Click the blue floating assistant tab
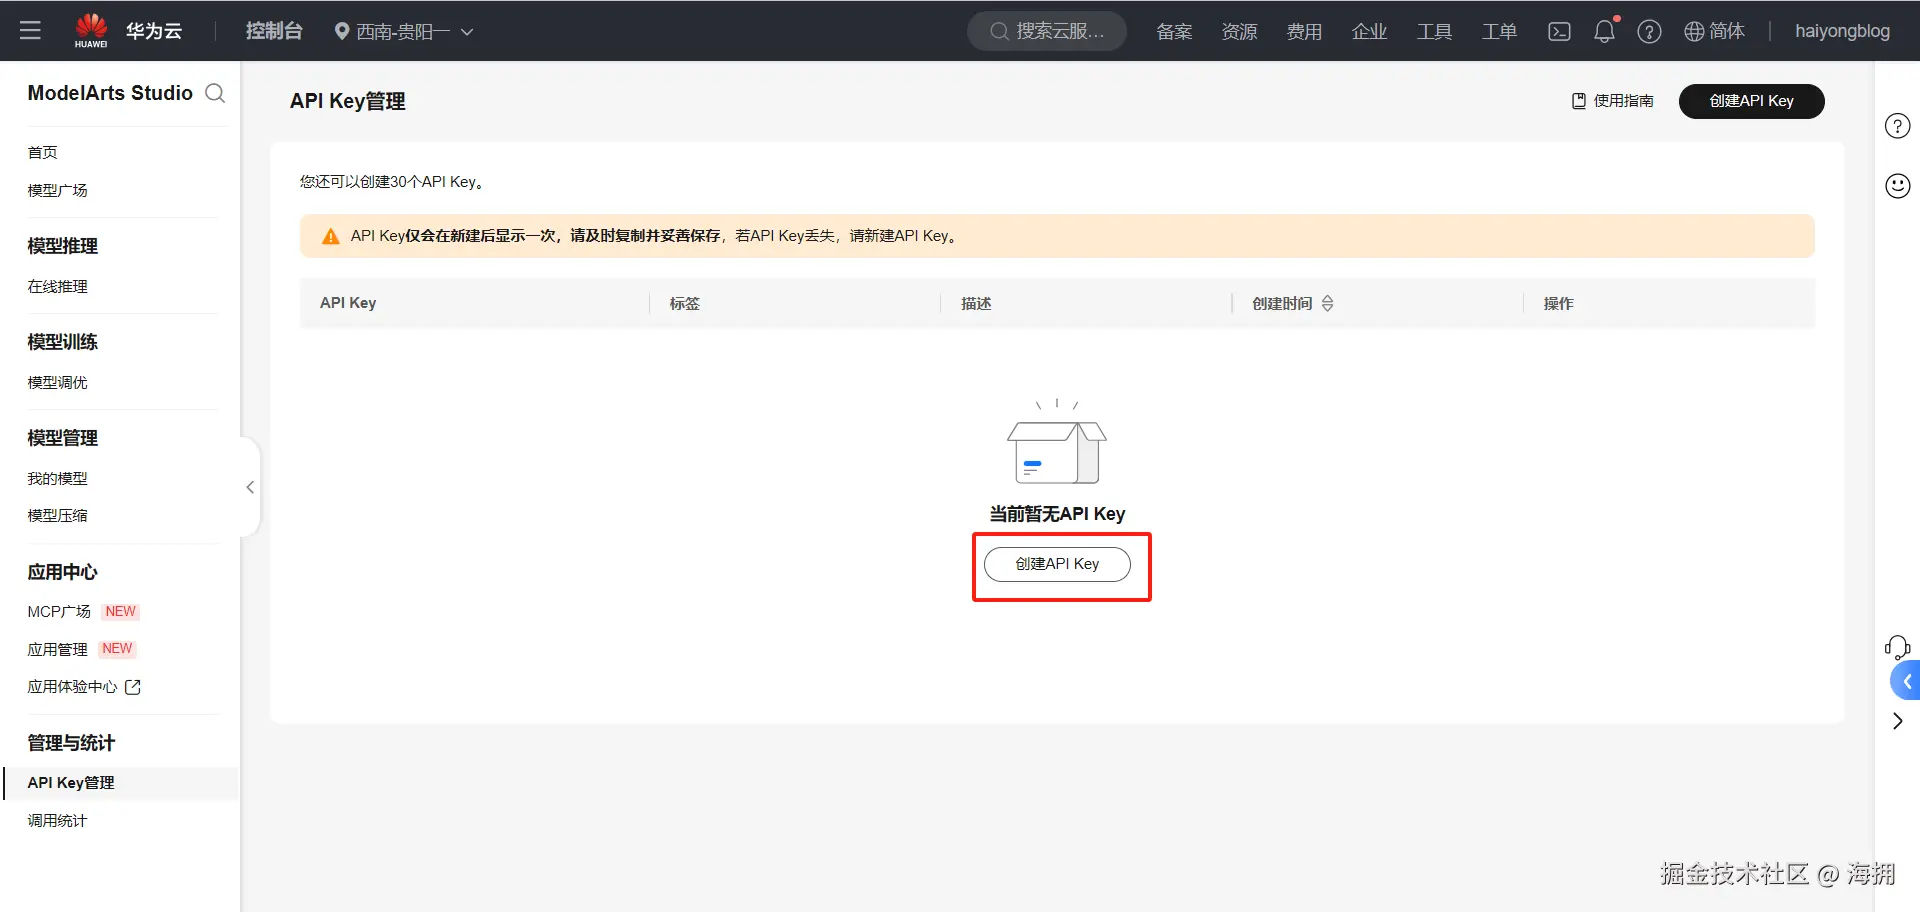1920x912 pixels. pos(1905,681)
